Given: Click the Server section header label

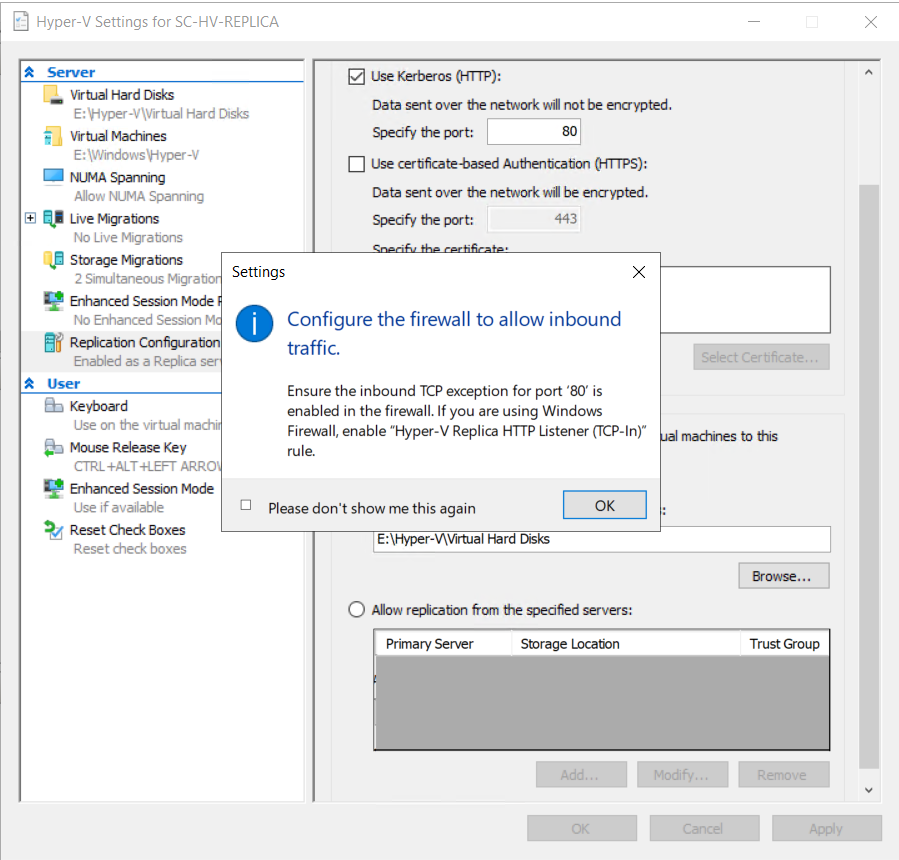Looking at the screenshot, I should pyautogui.click(x=71, y=72).
